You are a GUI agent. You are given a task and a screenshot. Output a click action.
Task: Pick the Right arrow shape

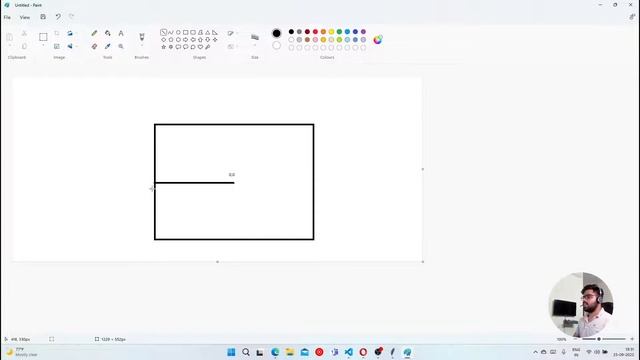coord(185,40)
